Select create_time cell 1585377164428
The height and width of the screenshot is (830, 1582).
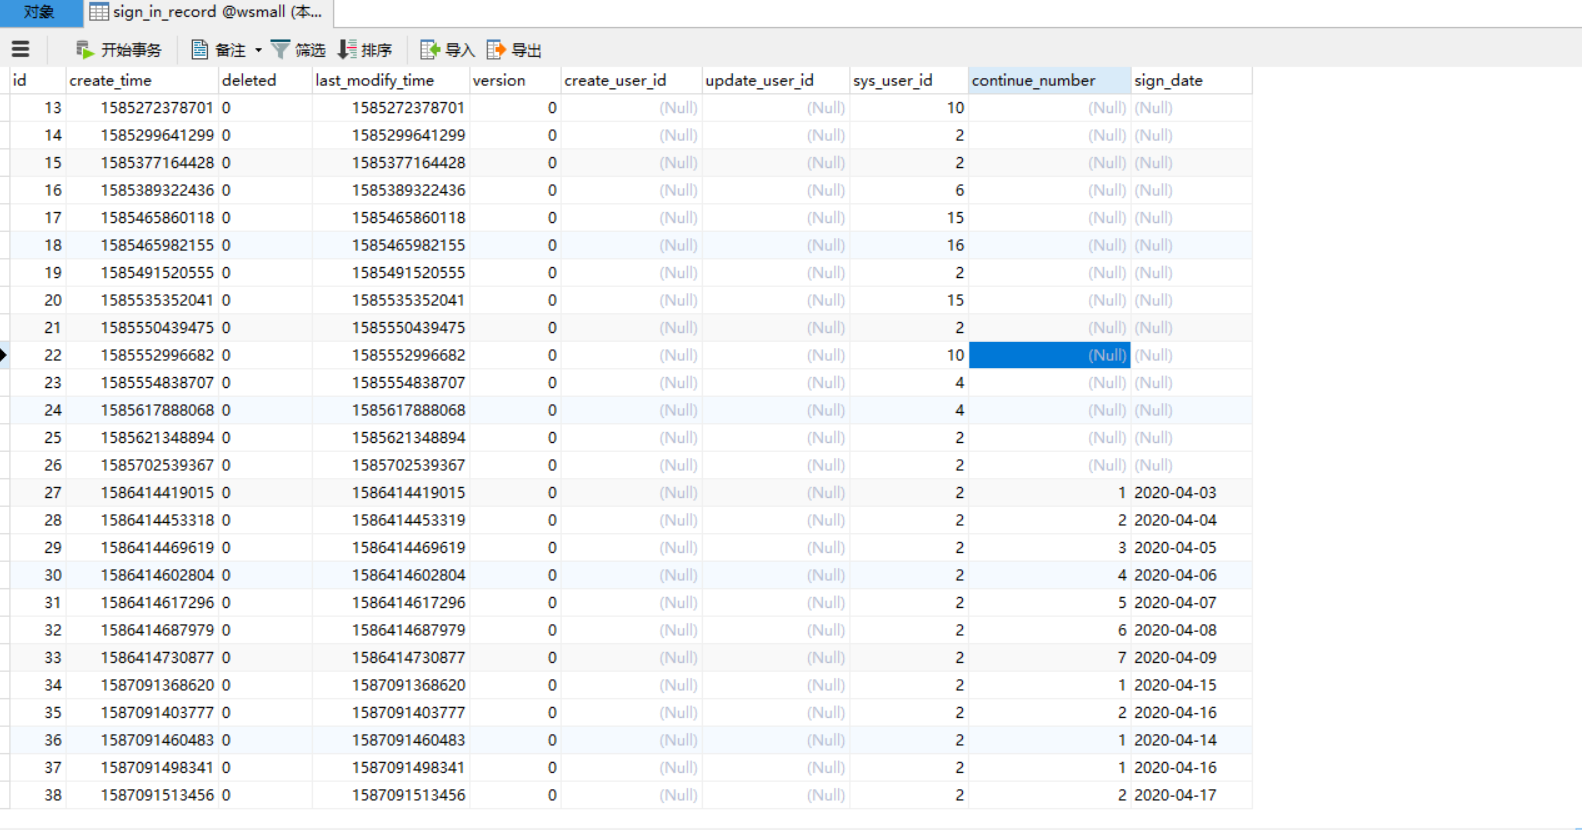pyautogui.click(x=142, y=162)
